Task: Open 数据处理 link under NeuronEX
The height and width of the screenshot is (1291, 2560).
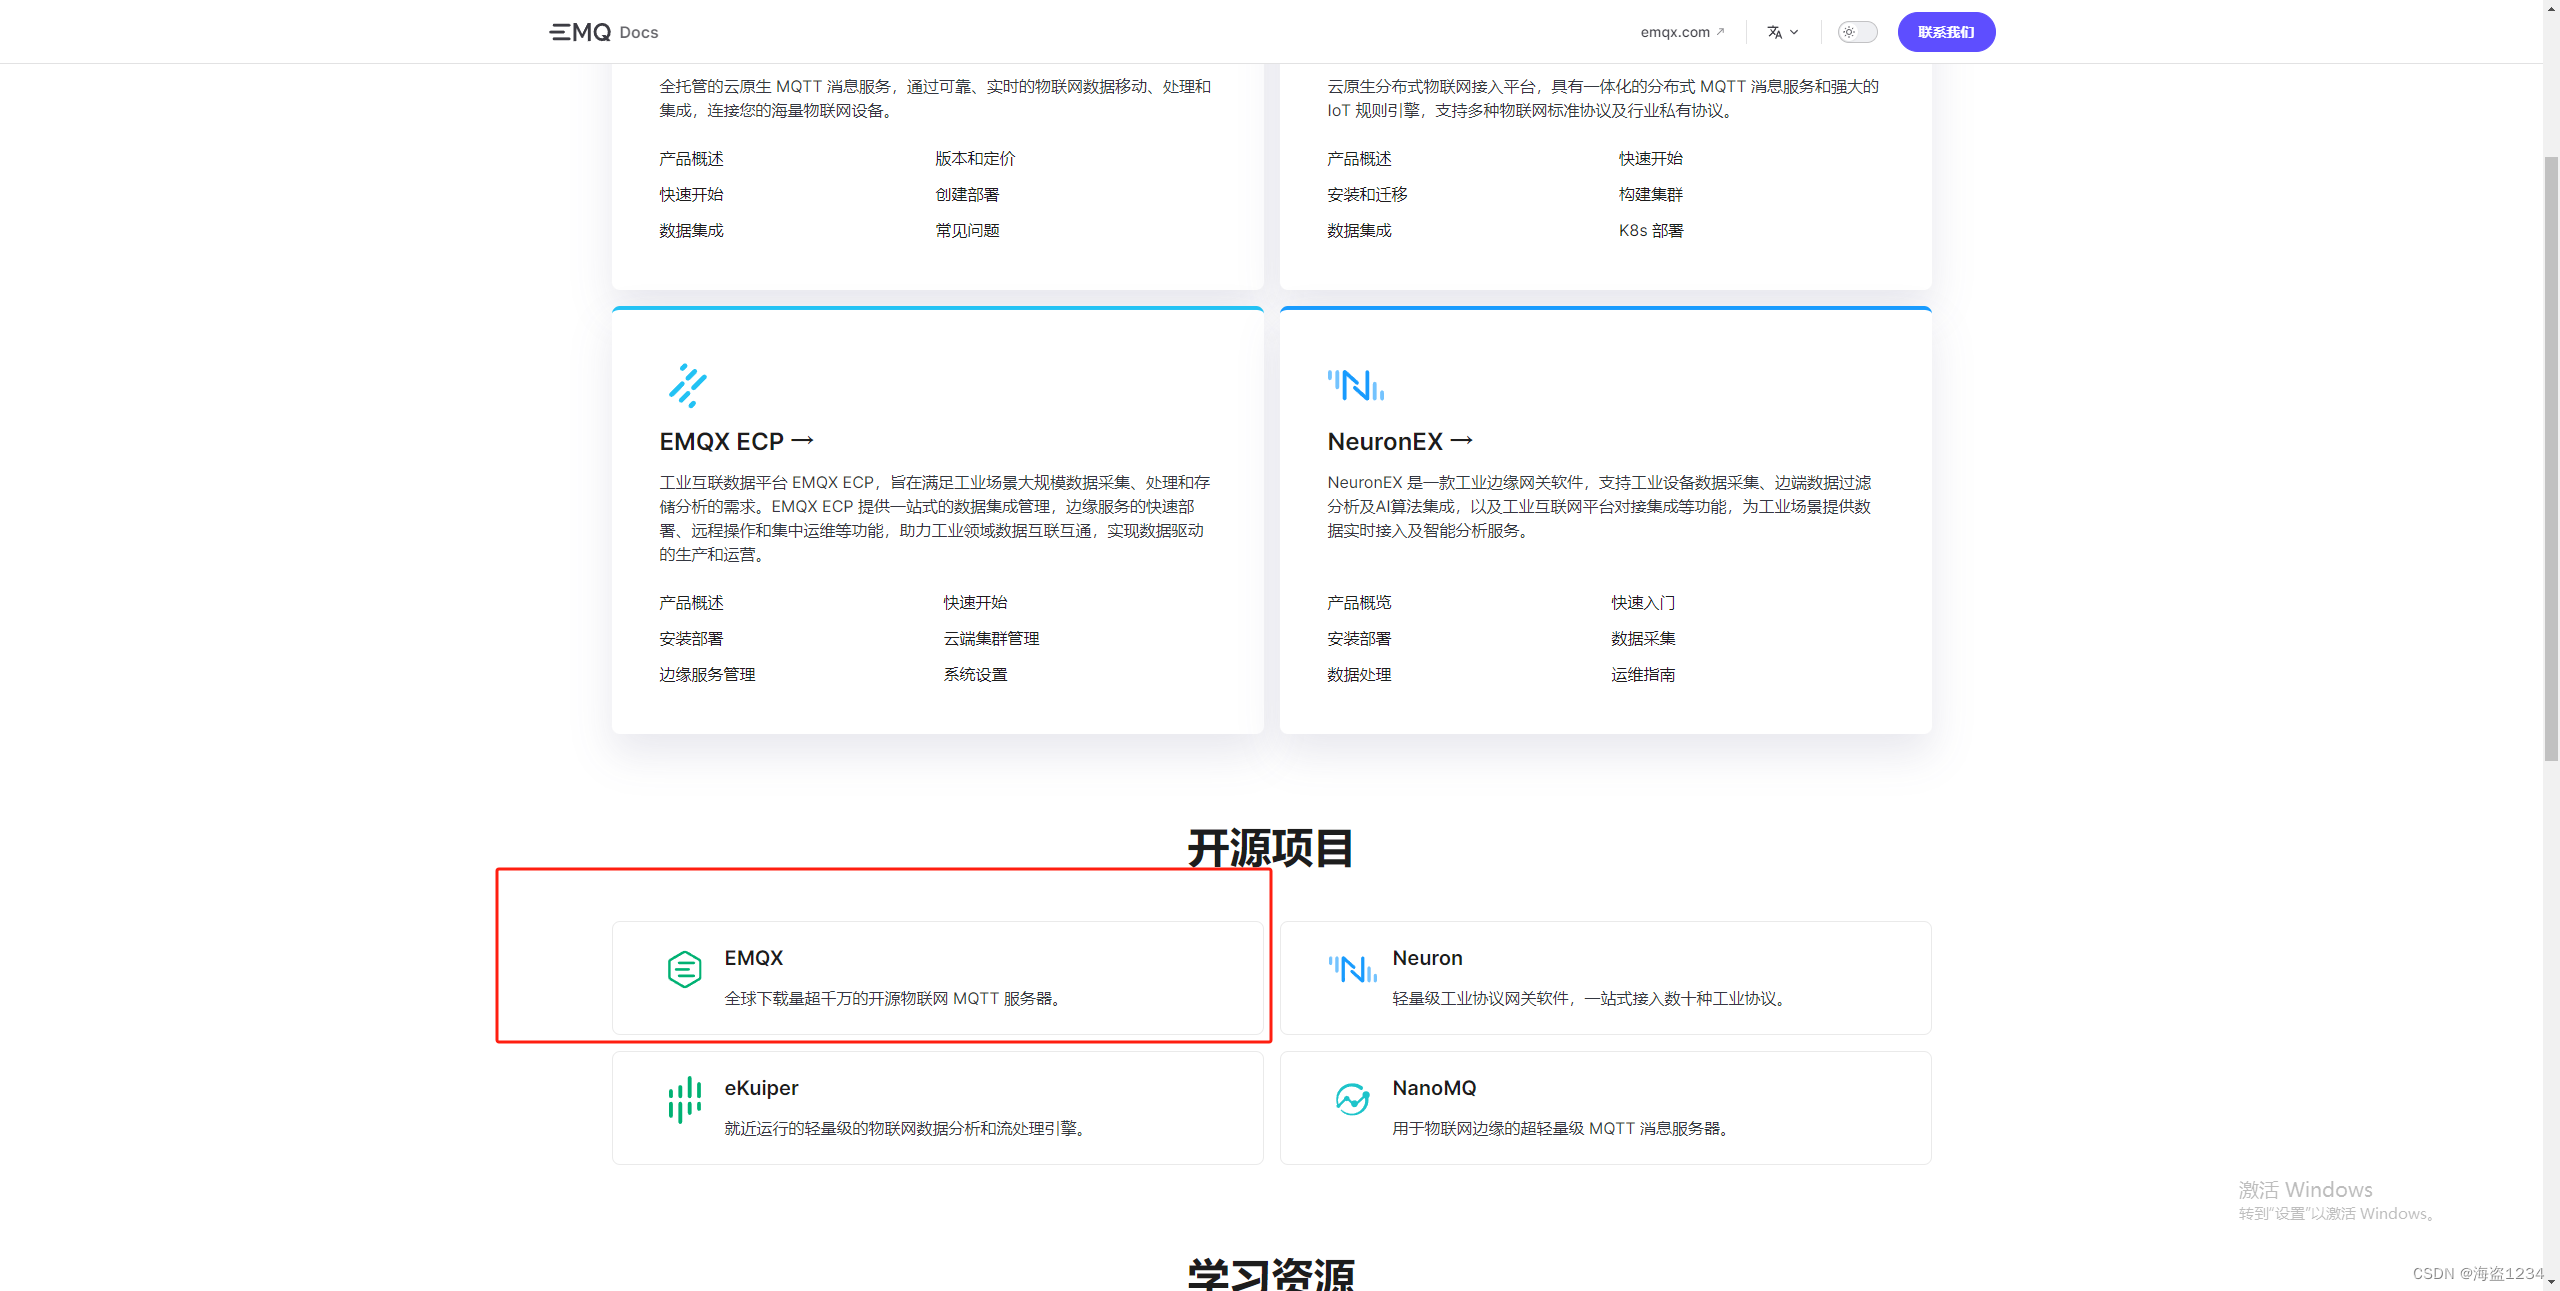Action: [x=1359, y=675]
